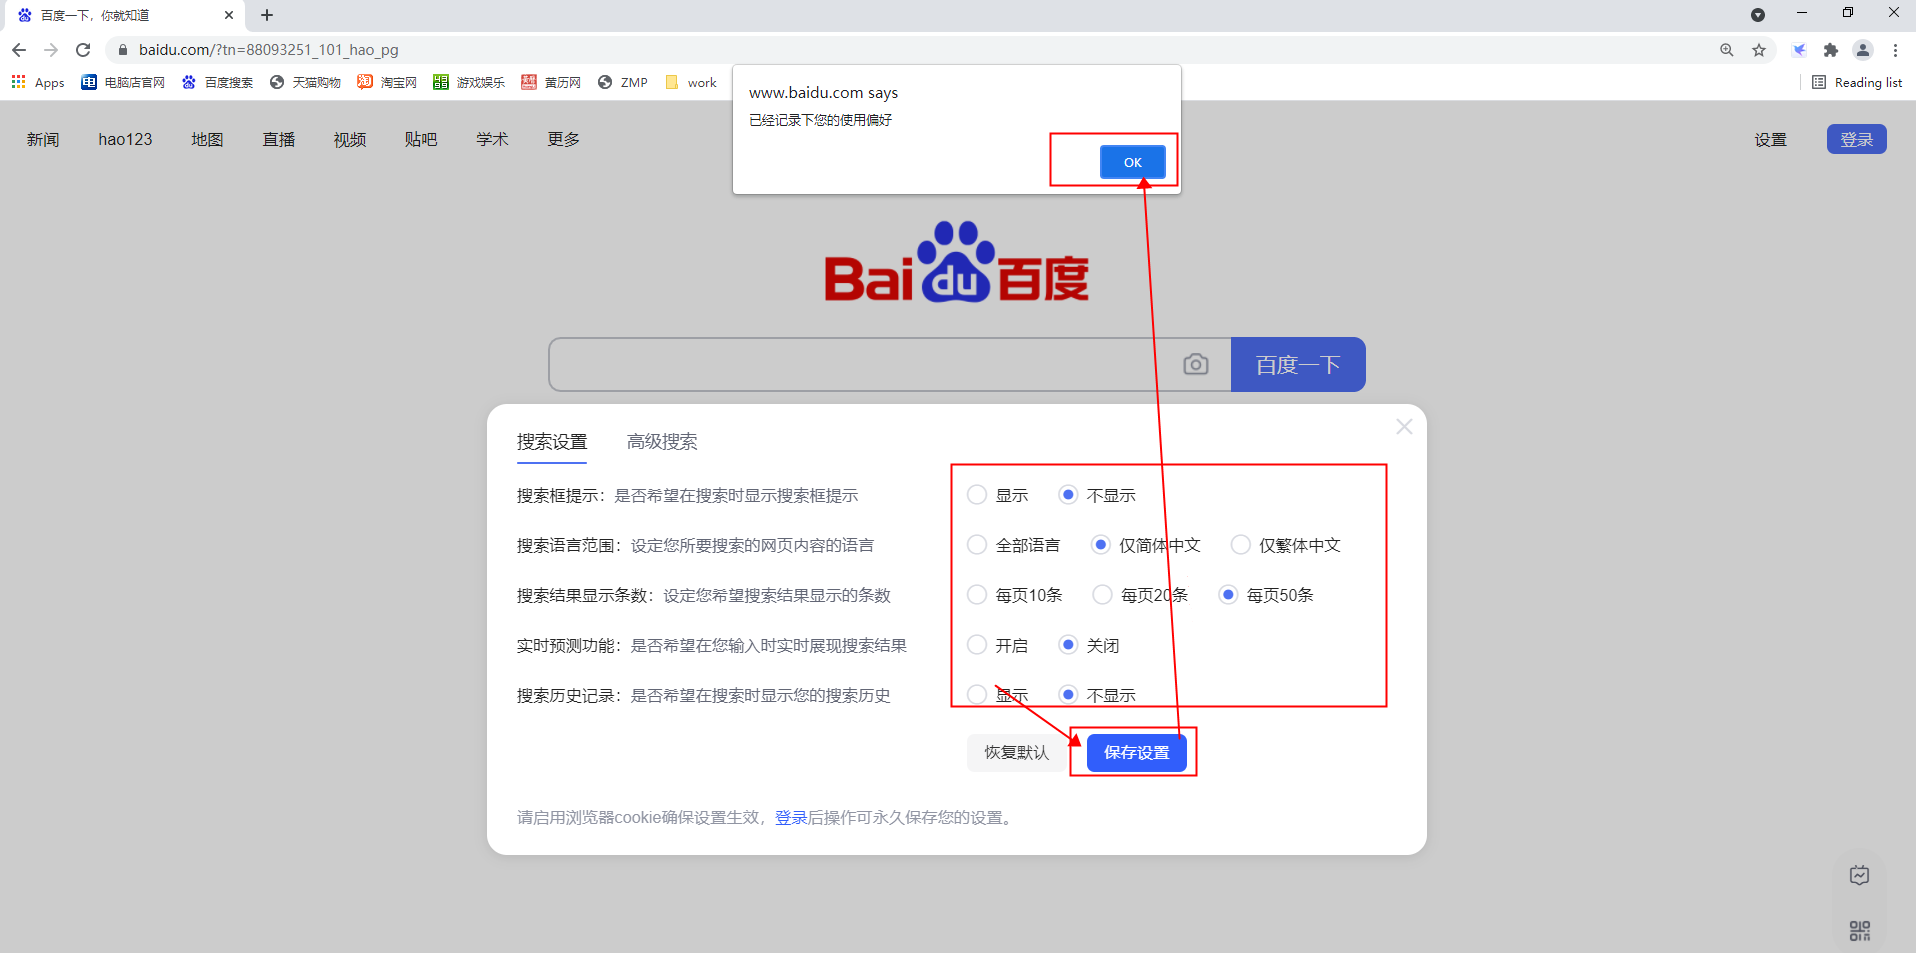Click the 保存设置 button
The height and width of the screenshot is (953, 1916).
[x=1137, y=753]
